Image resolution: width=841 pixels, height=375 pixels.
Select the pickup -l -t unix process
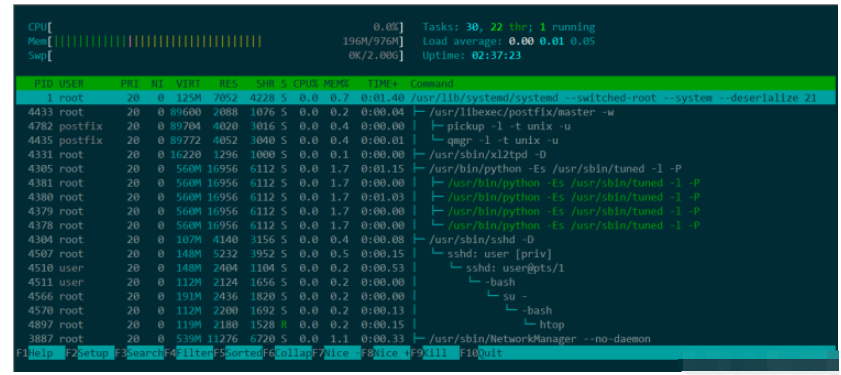click(426, 127)
